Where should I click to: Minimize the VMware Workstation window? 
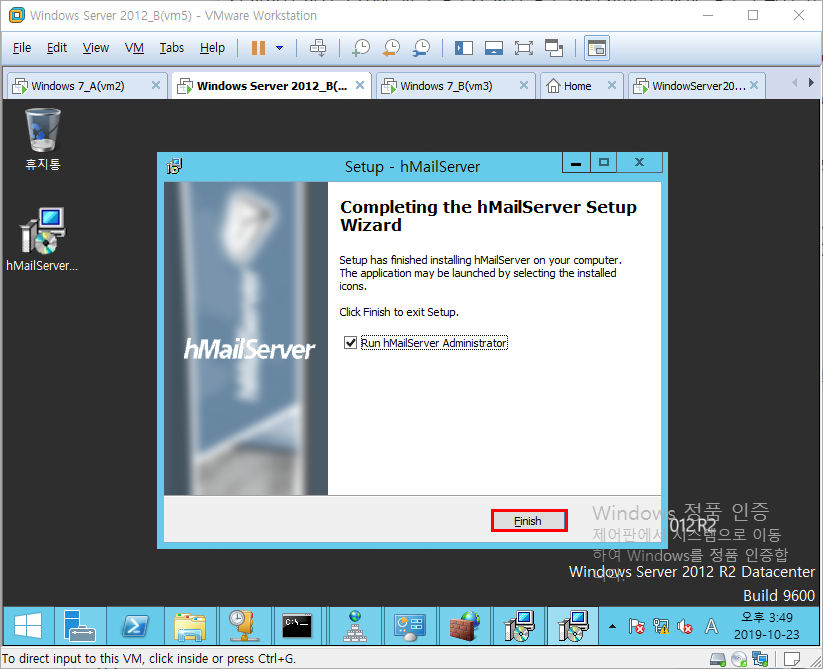coord(708,15)
